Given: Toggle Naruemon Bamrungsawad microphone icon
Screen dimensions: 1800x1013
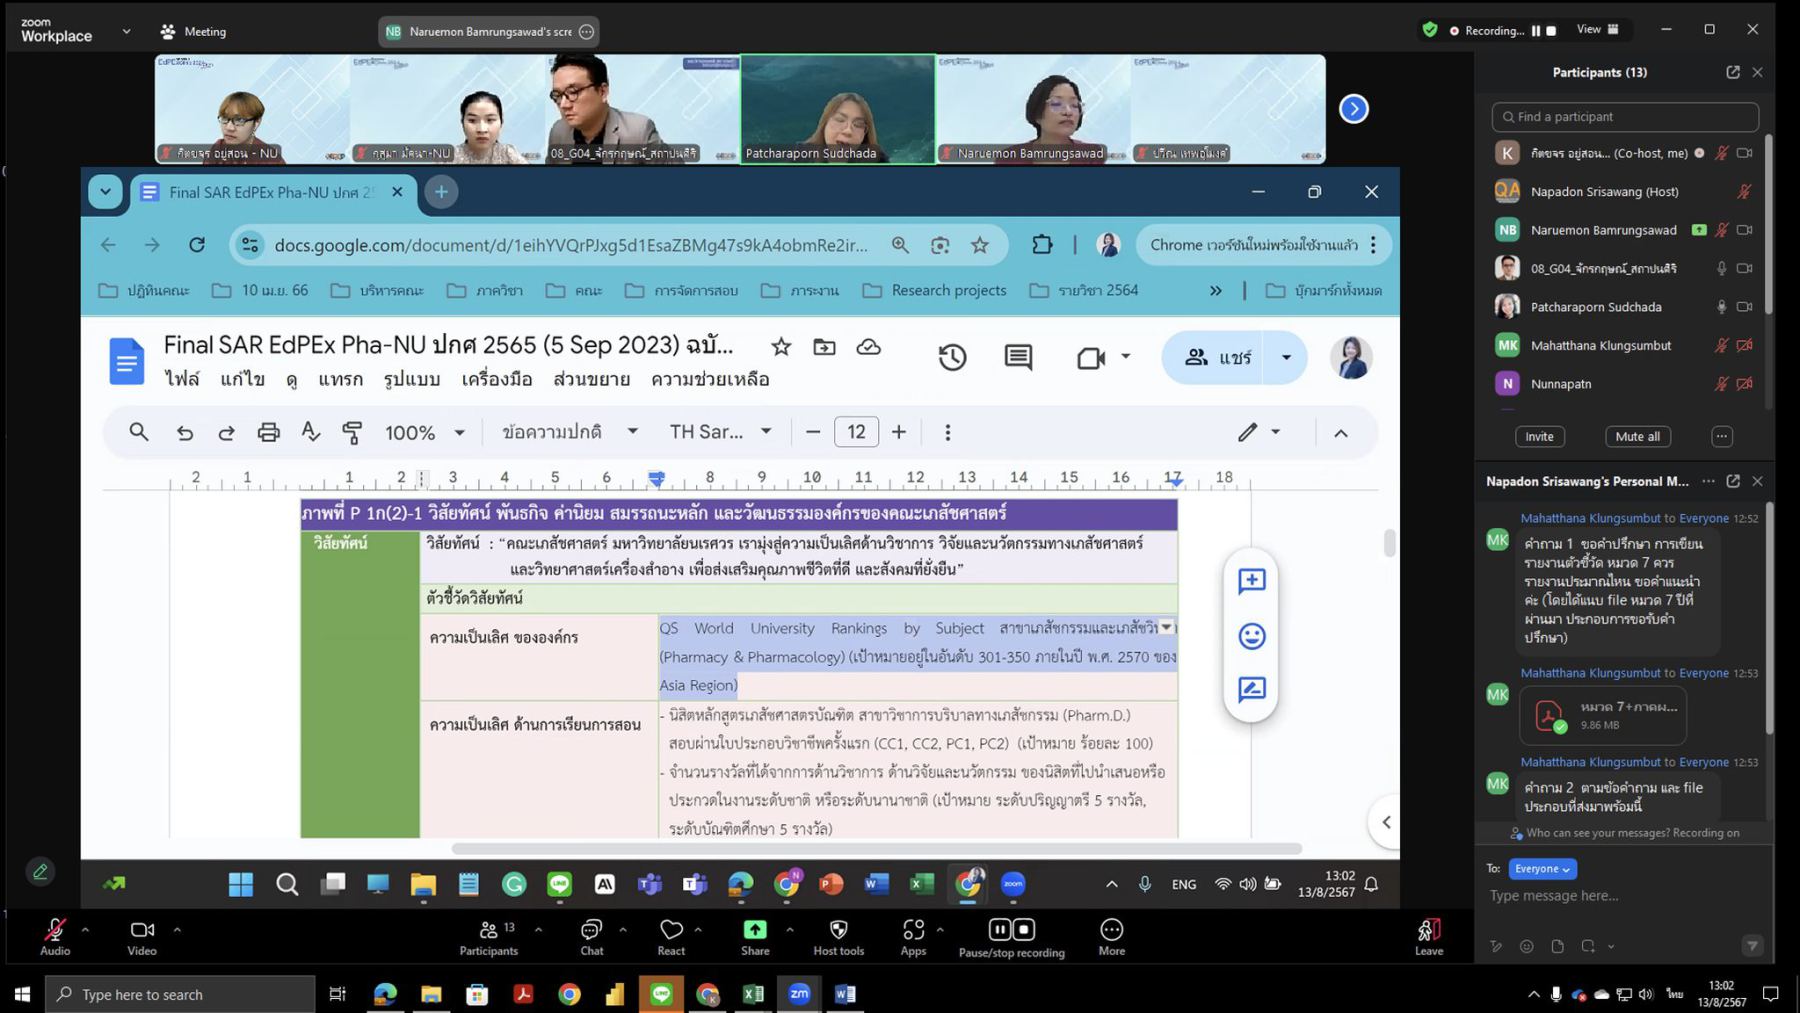Looking at the screenshot, I should [x=1721, y=230].
